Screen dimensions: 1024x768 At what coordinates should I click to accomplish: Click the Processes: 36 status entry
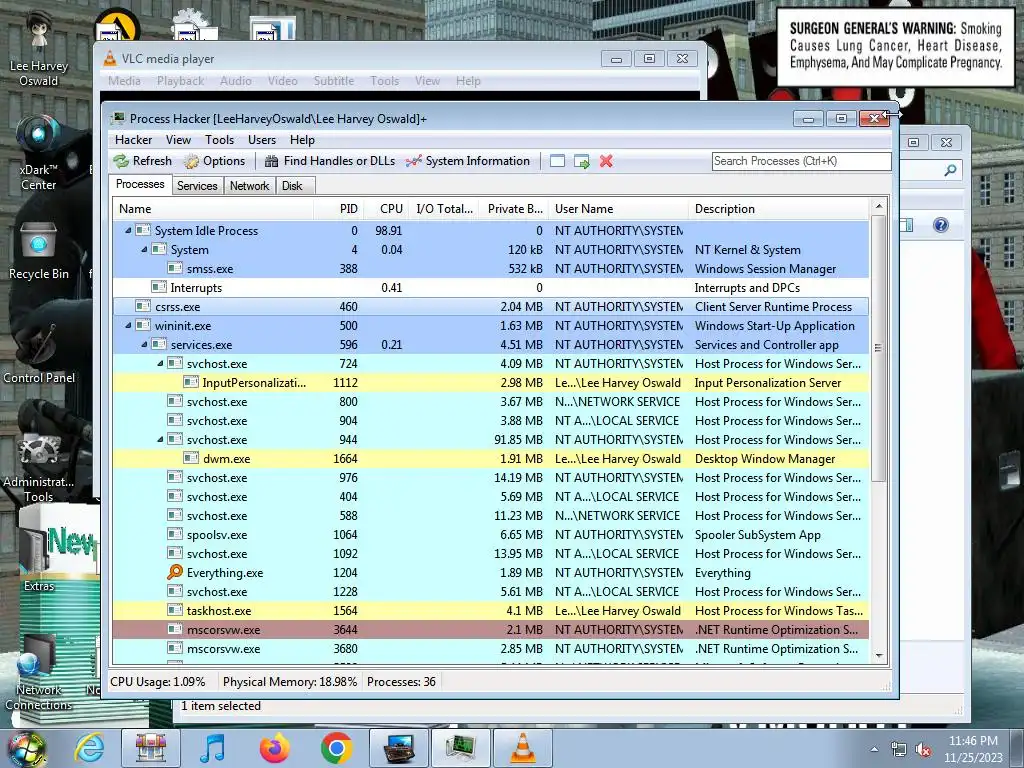pos(401,681)
